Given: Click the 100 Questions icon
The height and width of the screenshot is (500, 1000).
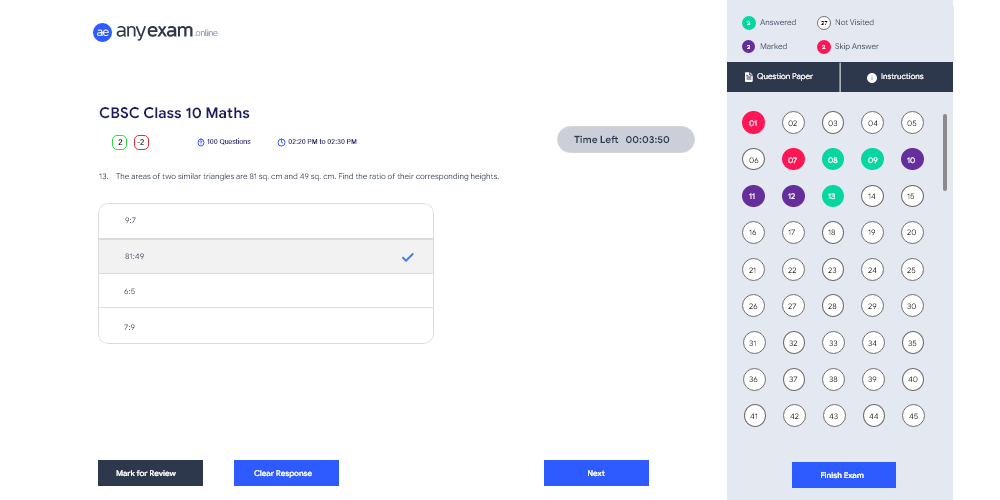Looking at the screenshot, I should (x=200, y=142).
